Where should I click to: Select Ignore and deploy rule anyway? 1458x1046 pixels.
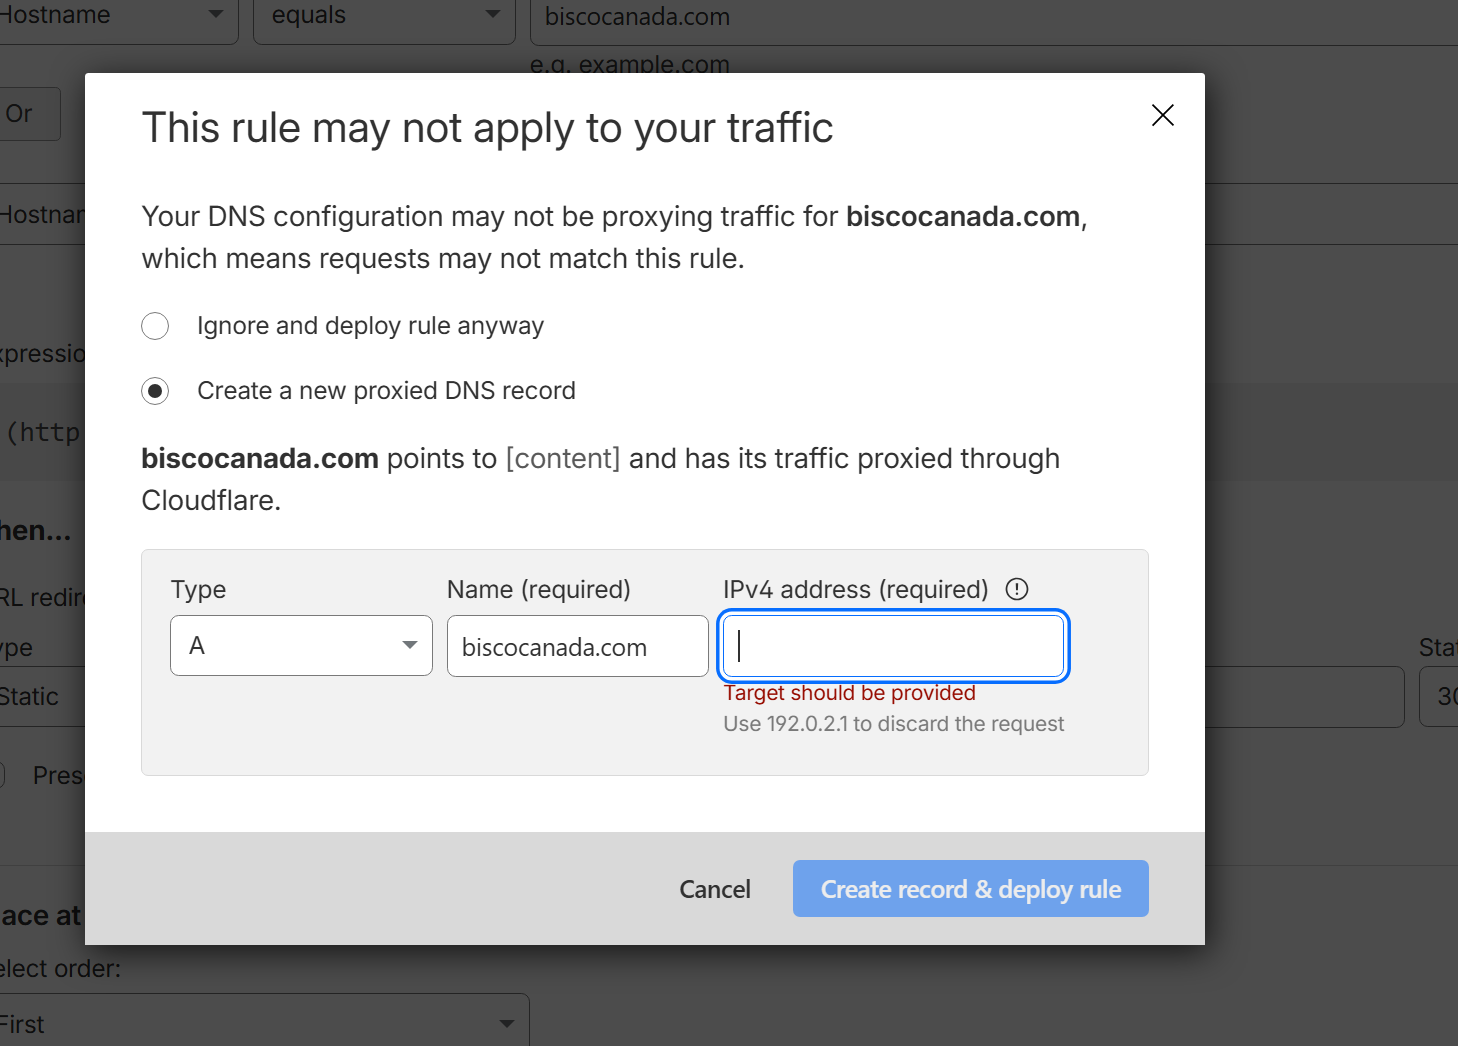click(155, 326)
